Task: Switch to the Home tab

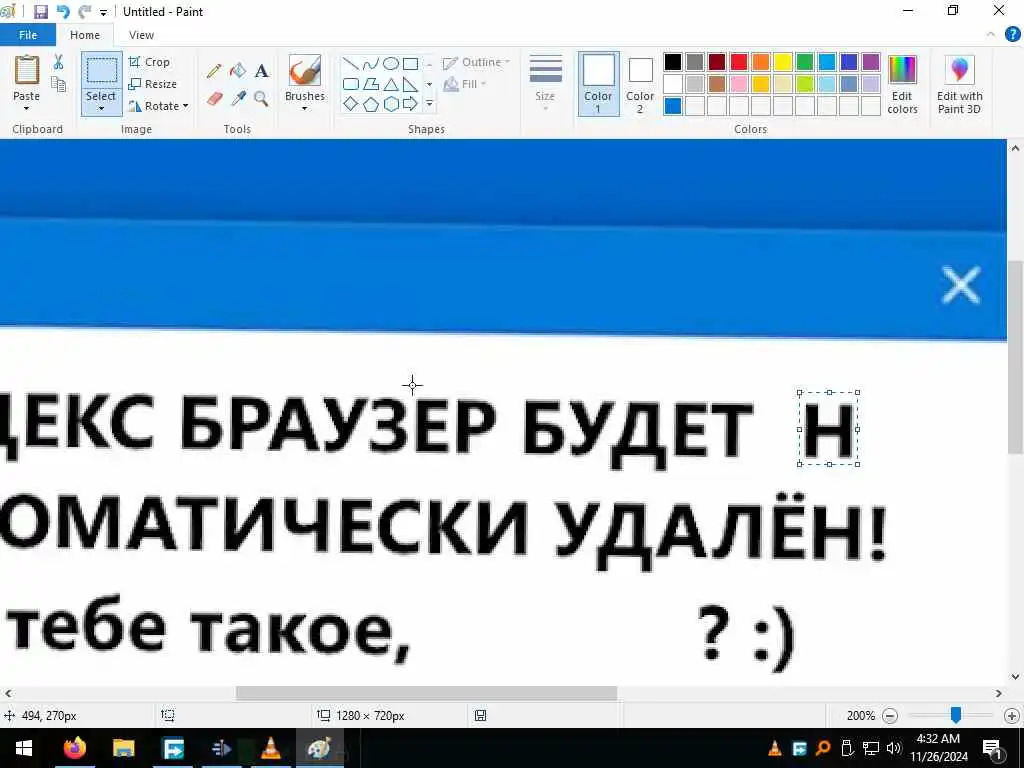Action: 85,35
